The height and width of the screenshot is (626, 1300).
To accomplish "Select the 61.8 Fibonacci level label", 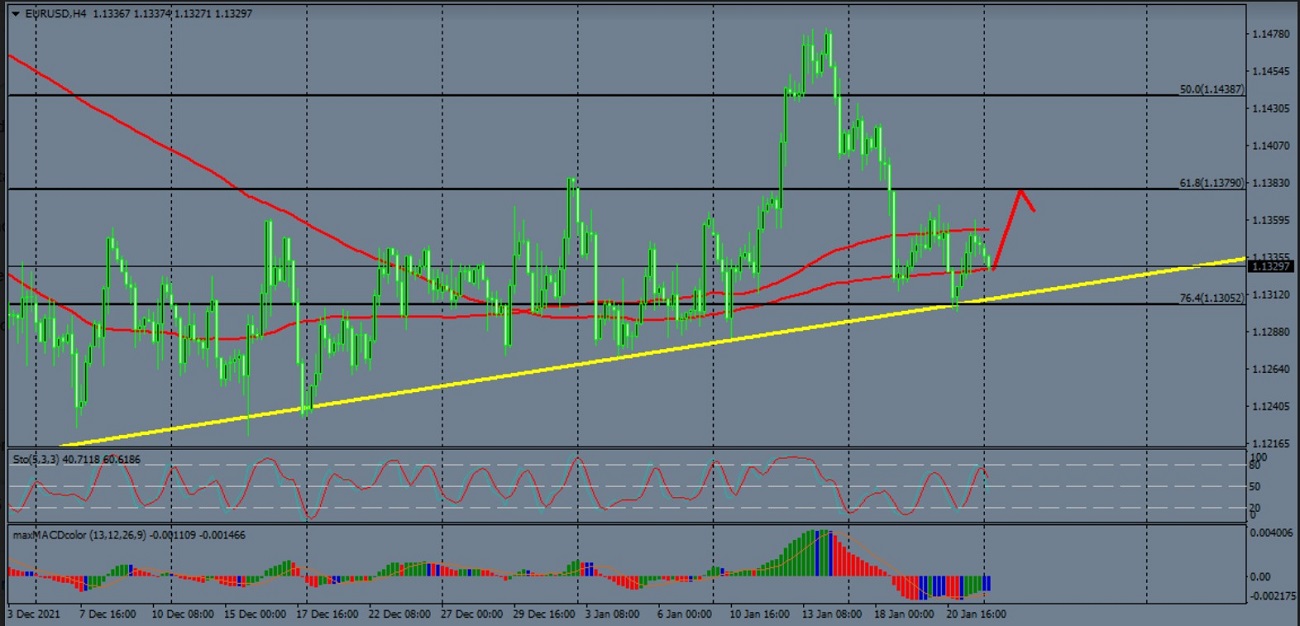I will coord(1211,183).
